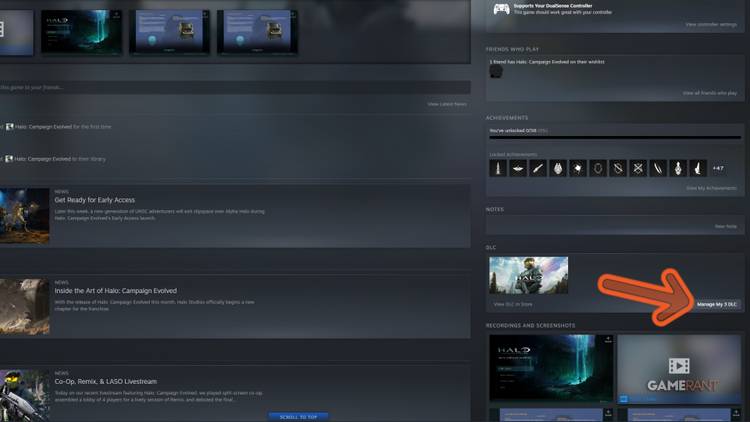Select the fifth locked achievement splatter icon

578,168
